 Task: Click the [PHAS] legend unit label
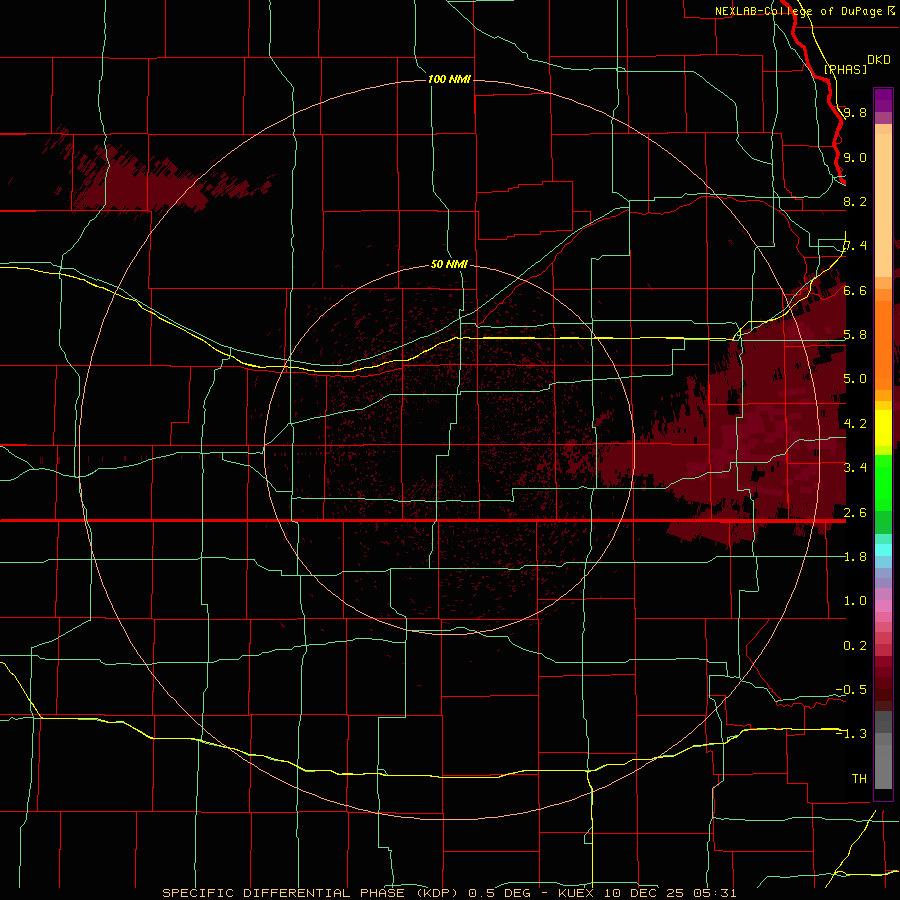coord(845,70)
